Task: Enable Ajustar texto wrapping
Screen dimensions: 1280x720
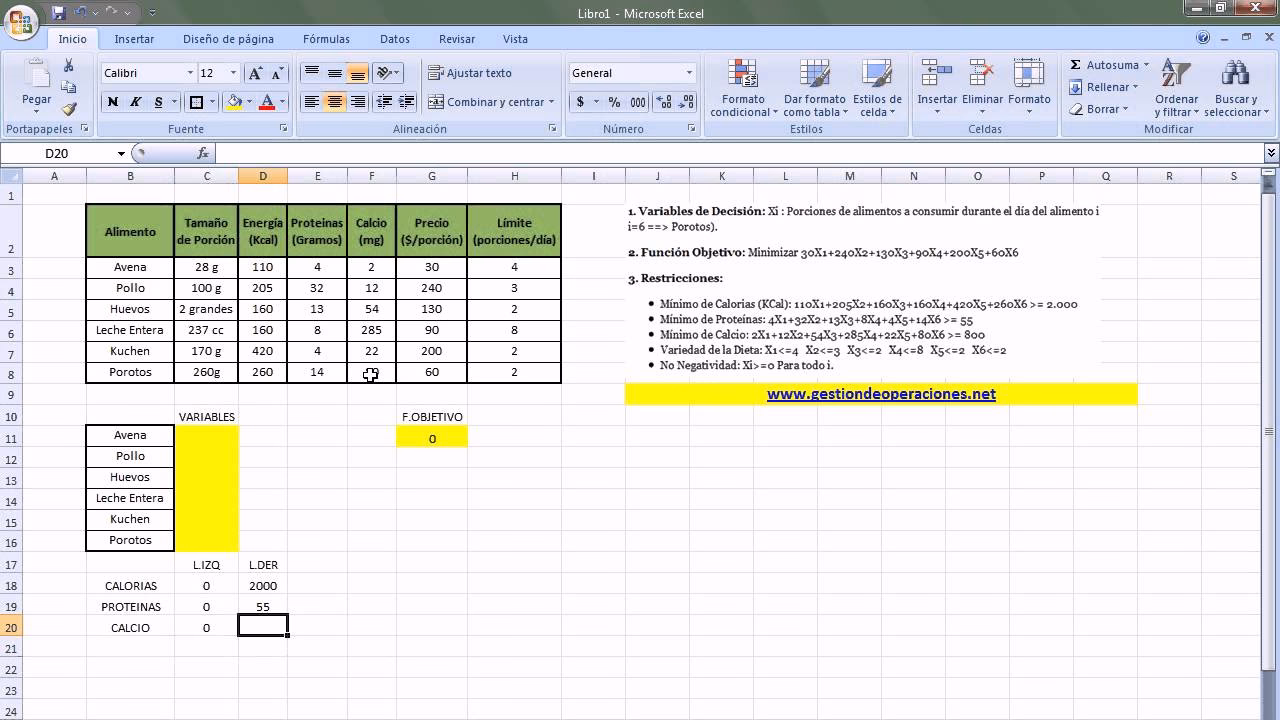Action: 469,73
